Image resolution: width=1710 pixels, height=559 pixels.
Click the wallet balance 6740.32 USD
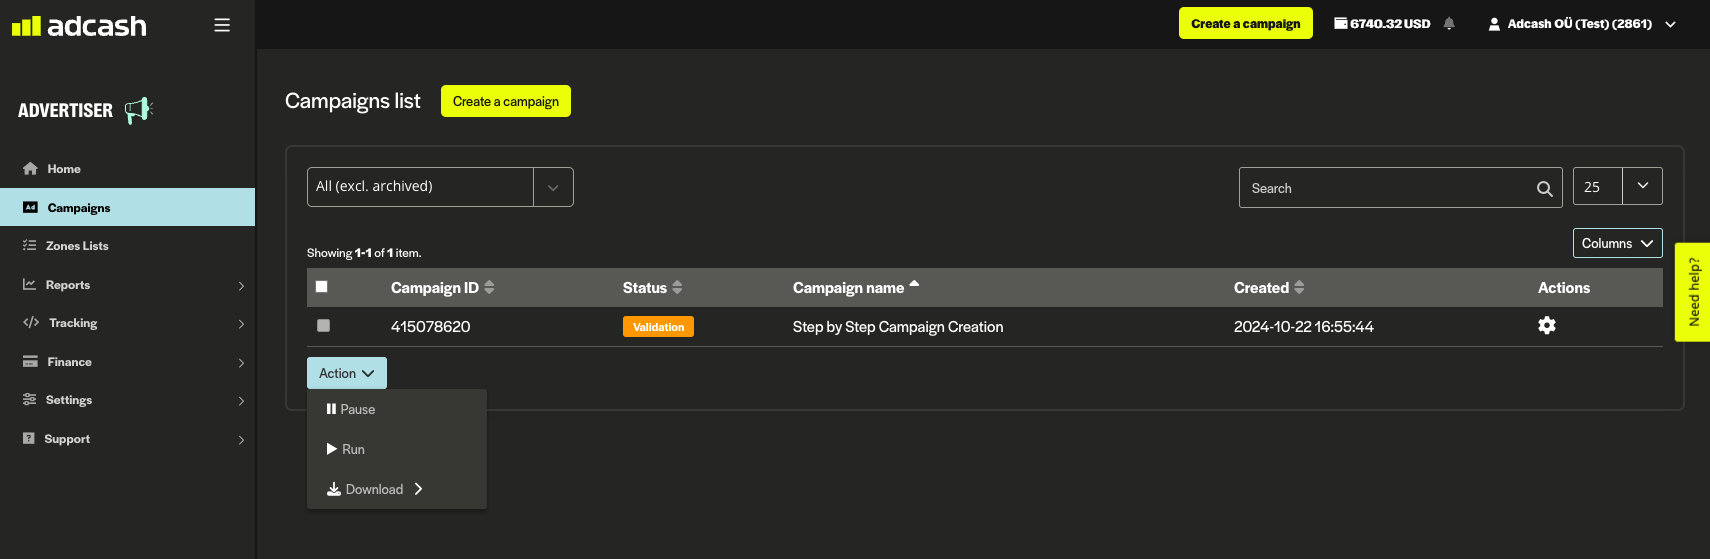coord(1382,24)
